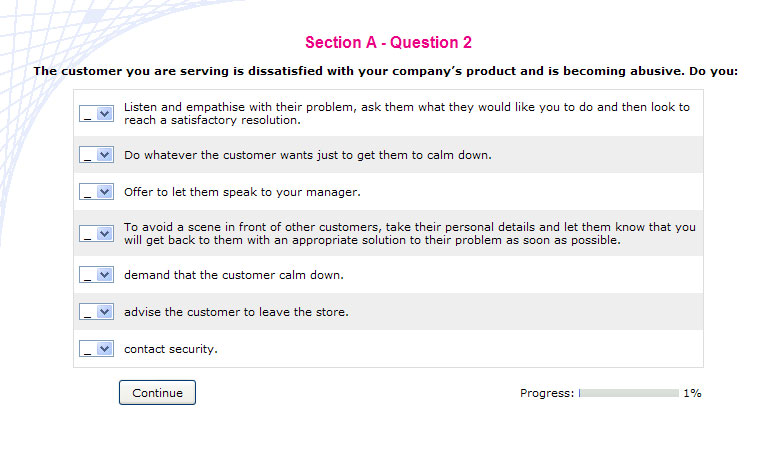The image size is (777, 449).
Task: Expand dropdown for 'advise the customer to leave the store'
Action: click(x=97, y=312)
